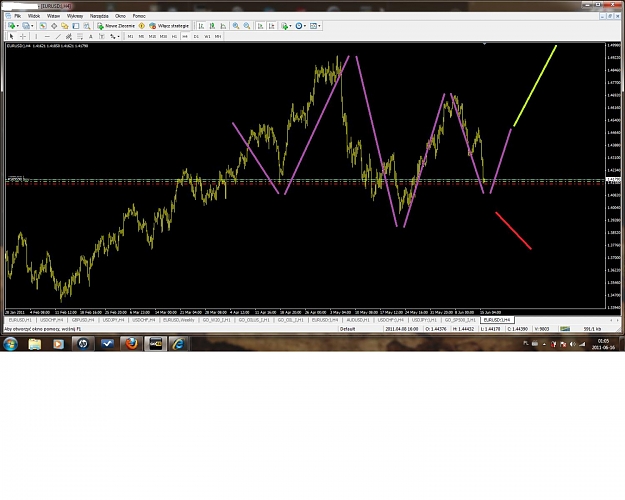This screenshot has height=500, width=625.
Task: Zoom in on the chart
Action: (236, 26)
